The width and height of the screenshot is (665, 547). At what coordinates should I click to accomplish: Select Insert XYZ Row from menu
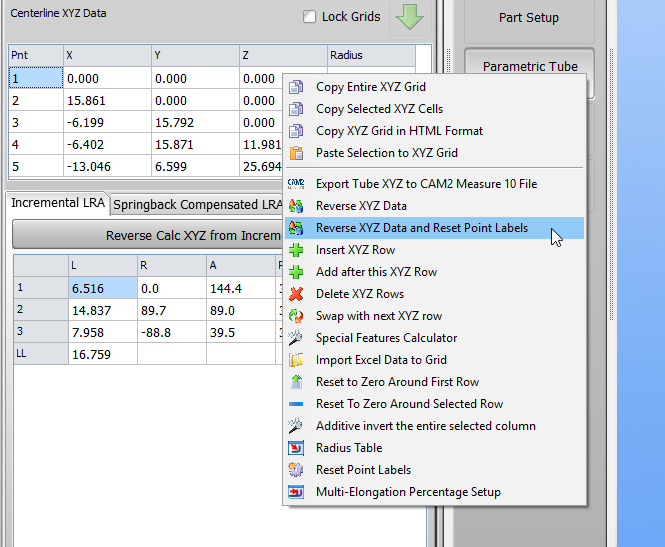[434, 250]
